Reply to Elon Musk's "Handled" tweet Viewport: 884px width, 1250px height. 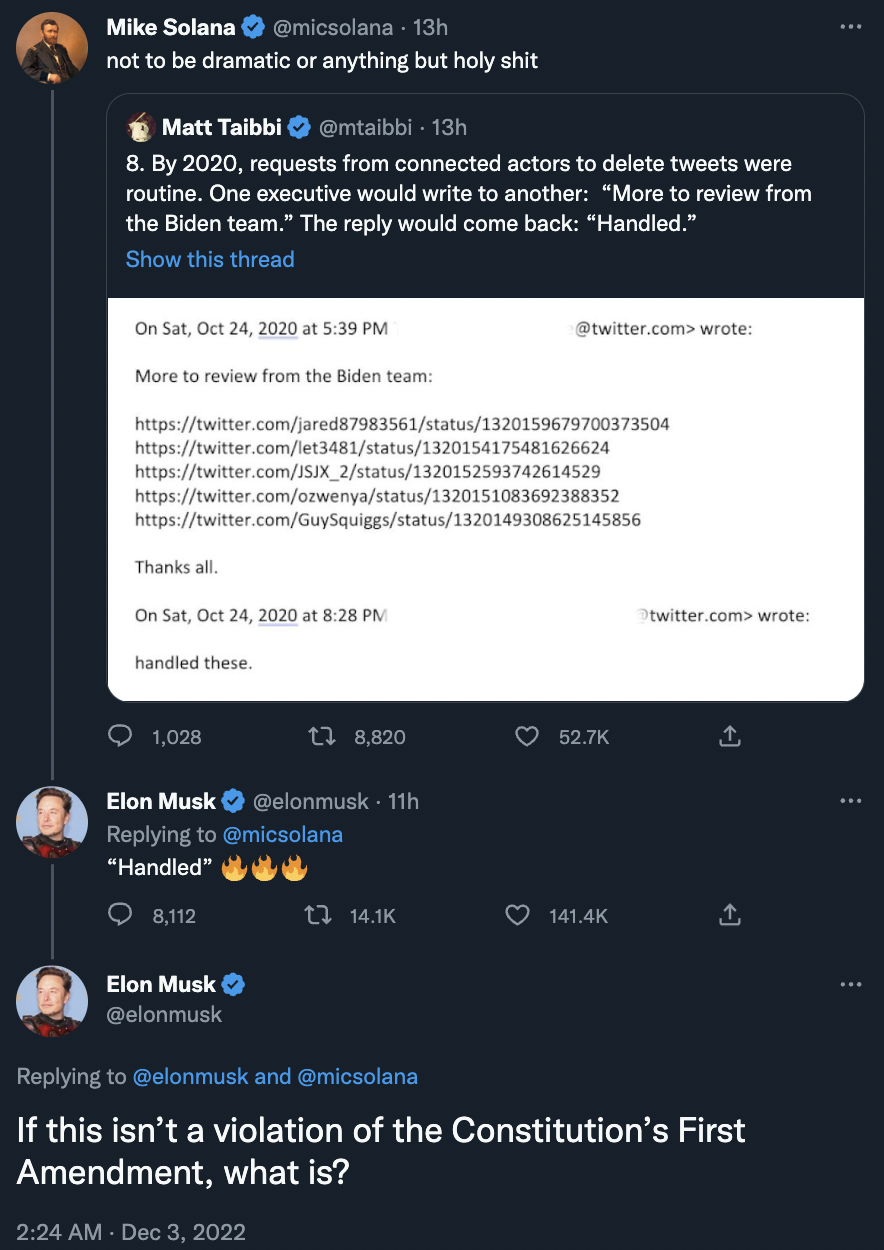pyautogui.click(x=121, y=915)
